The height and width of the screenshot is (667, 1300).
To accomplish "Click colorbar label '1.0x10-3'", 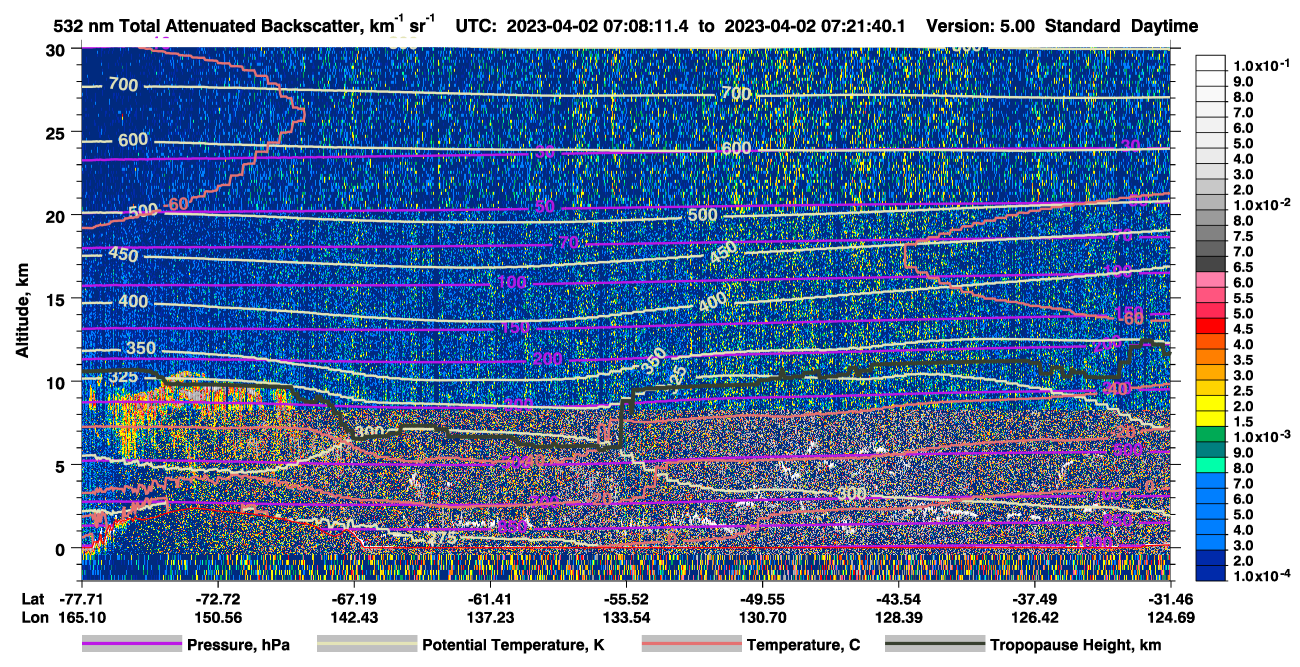I will point(1262,437).
